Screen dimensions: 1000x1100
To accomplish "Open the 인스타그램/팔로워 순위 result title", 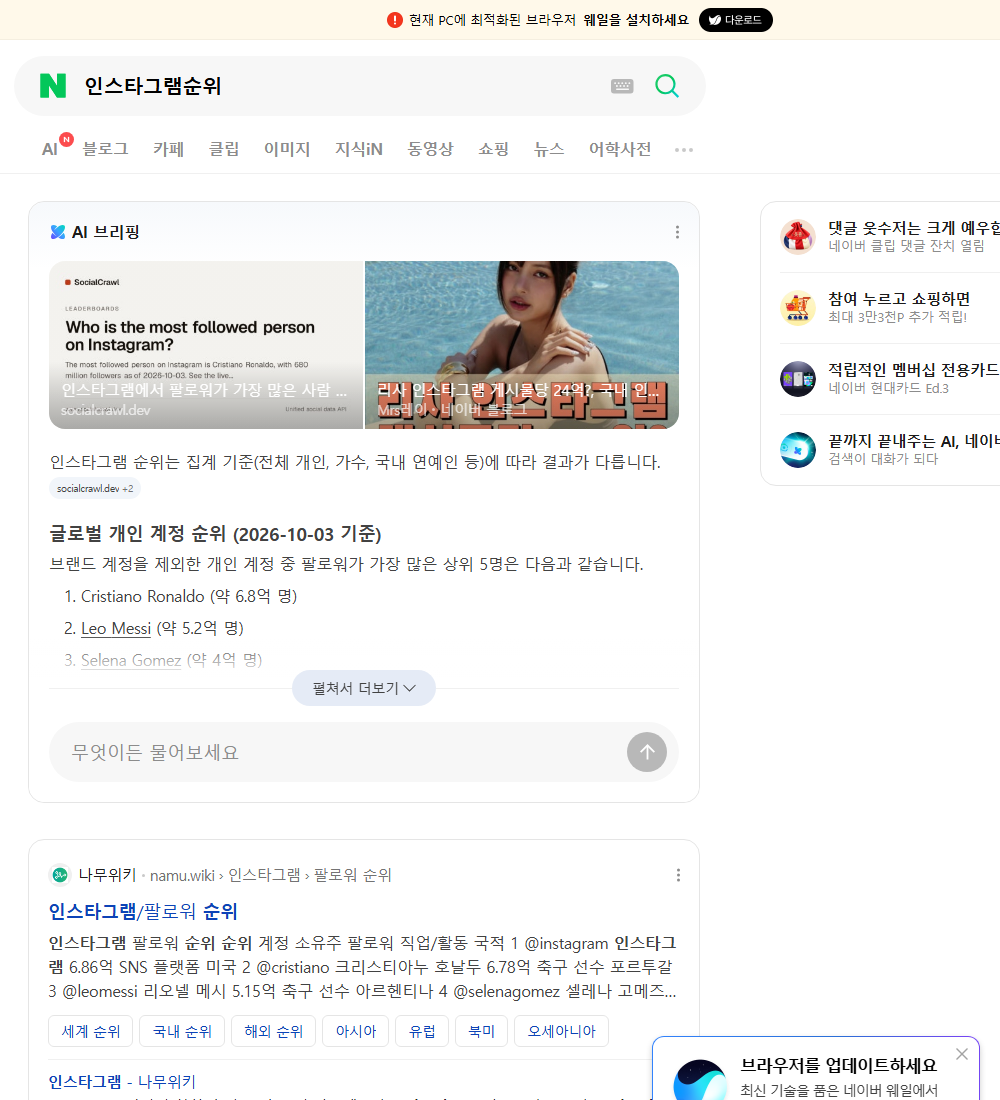I will (x=143, y=911).
